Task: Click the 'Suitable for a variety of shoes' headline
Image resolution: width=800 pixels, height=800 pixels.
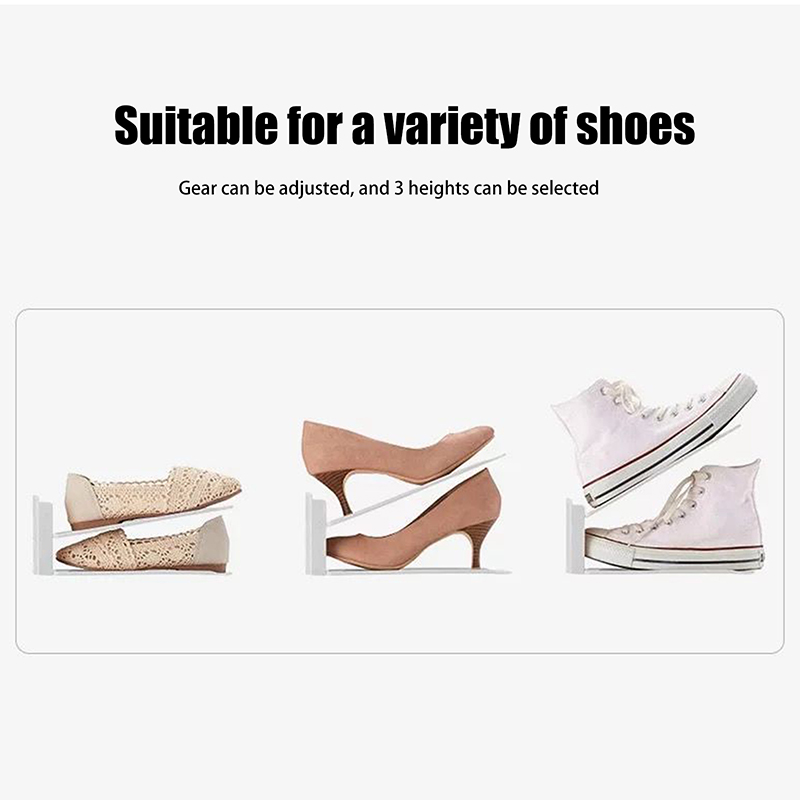Action: click(404, 126)
